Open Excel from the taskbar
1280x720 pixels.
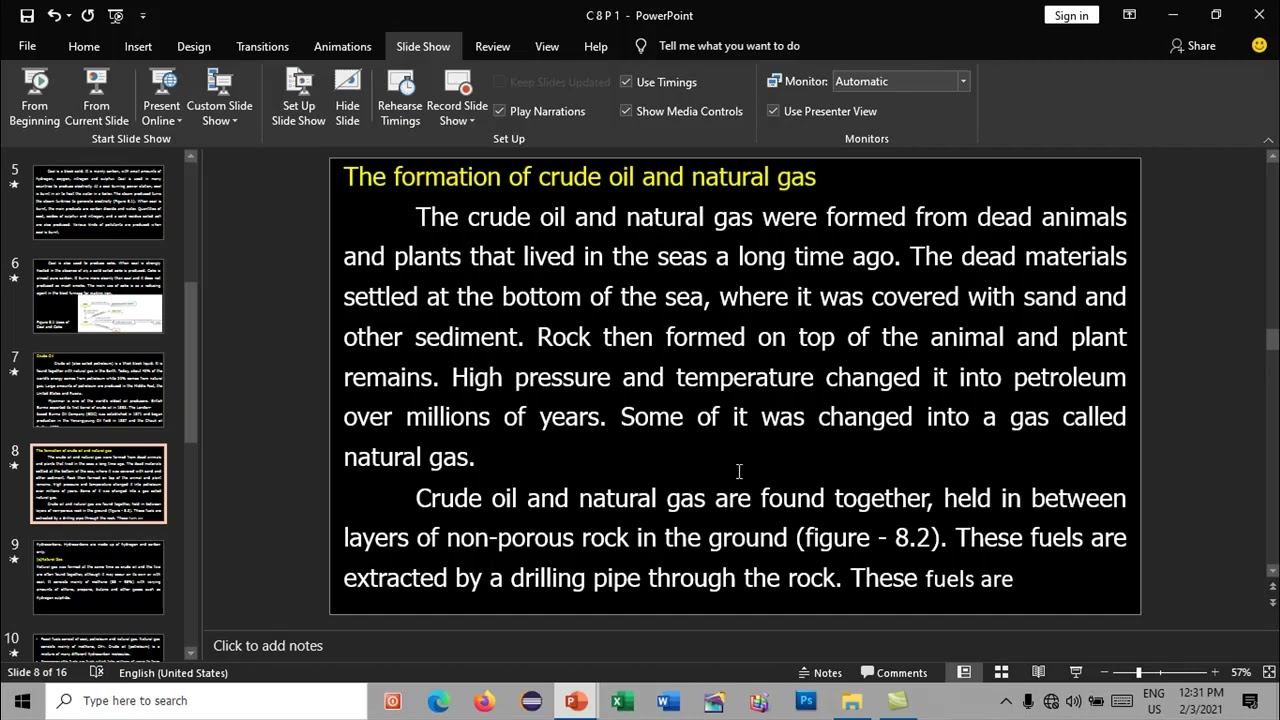tap(622, 701)
